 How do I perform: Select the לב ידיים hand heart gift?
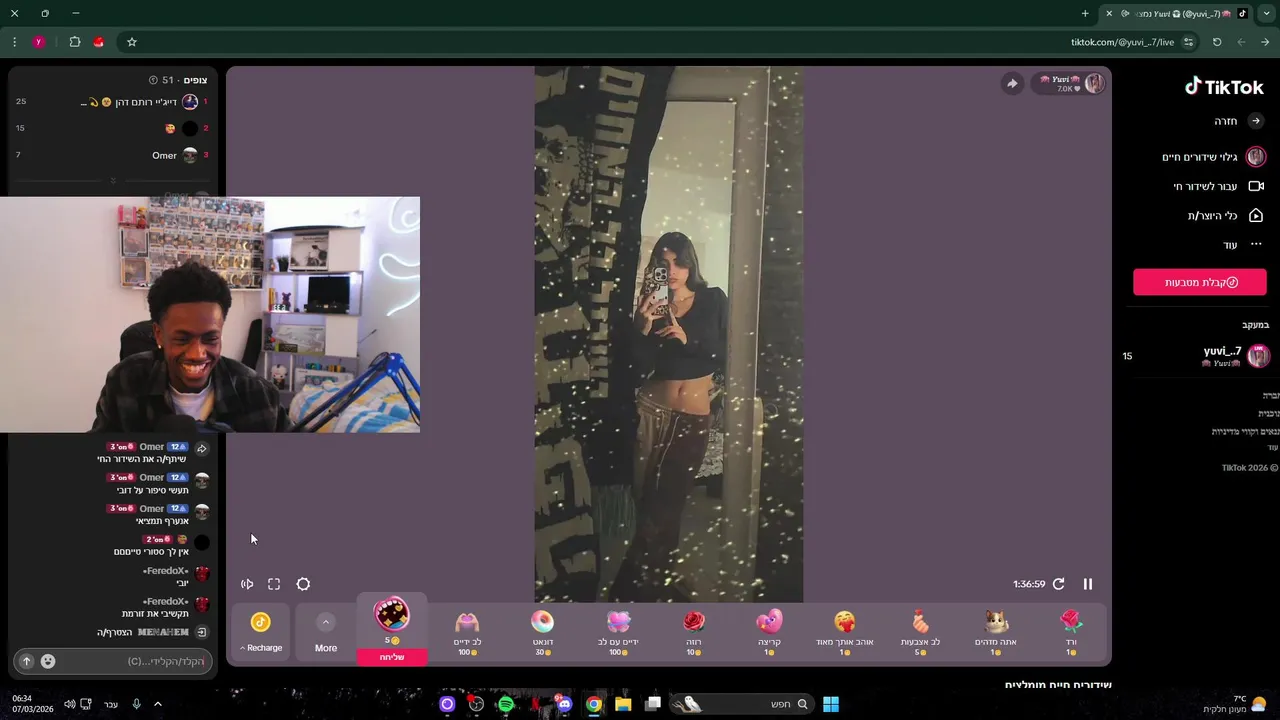(467, 633)
